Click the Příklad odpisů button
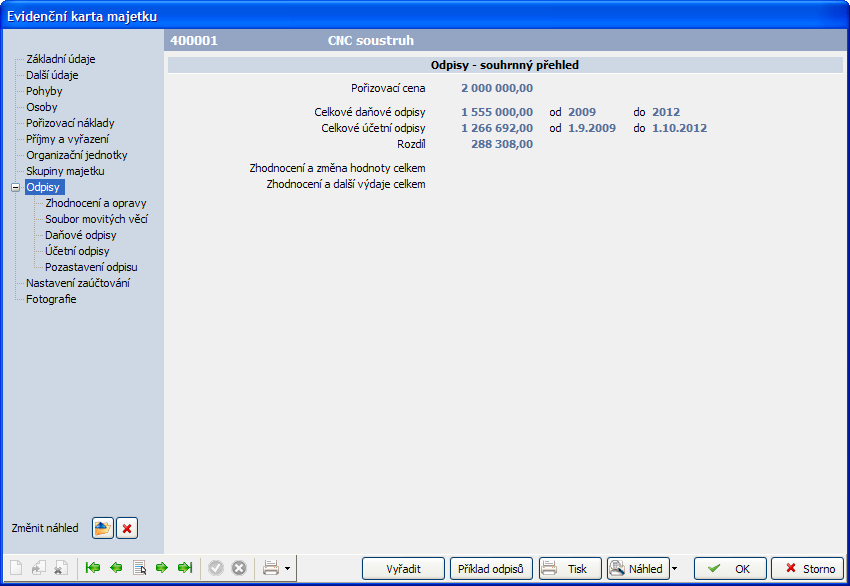The width and height of the screenshot is (850, 586). (x=491, y=569)
